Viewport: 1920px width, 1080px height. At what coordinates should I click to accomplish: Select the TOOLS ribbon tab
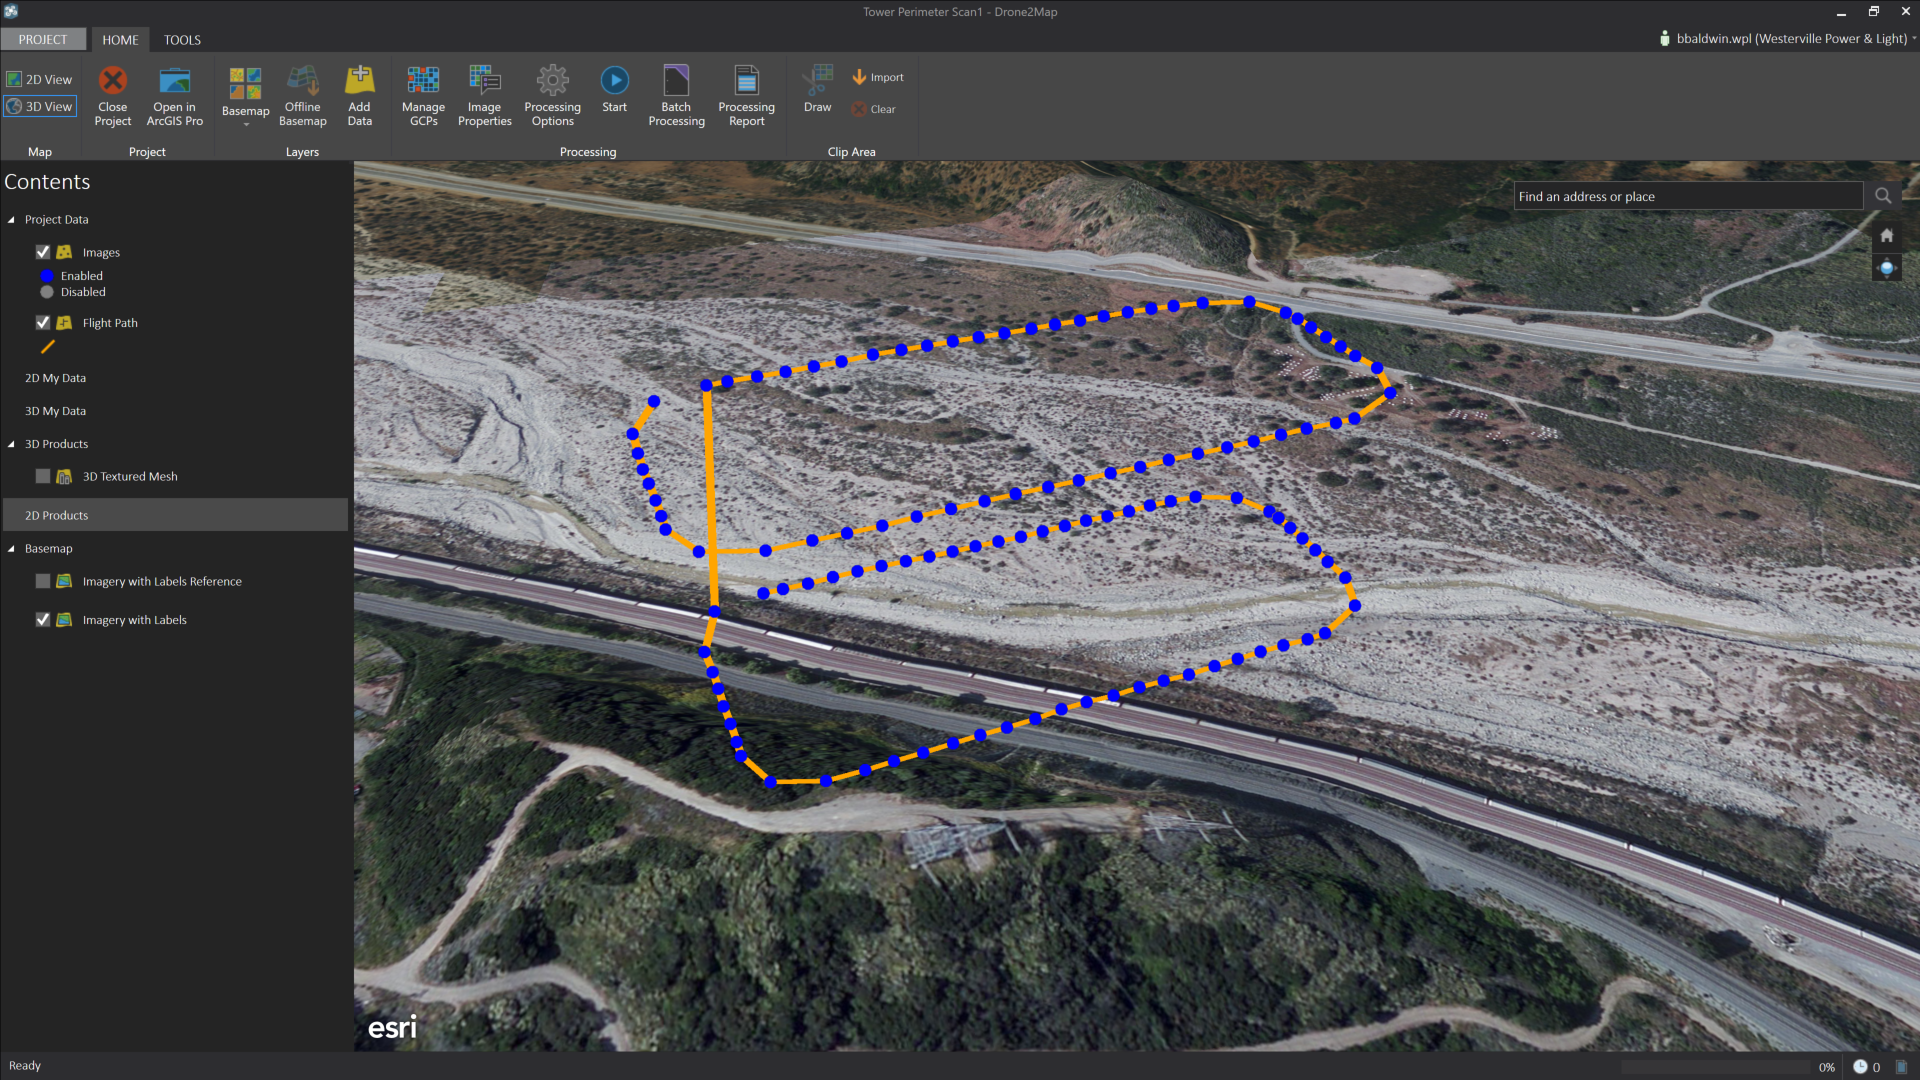pyautogui.click(x=182, y=40)
